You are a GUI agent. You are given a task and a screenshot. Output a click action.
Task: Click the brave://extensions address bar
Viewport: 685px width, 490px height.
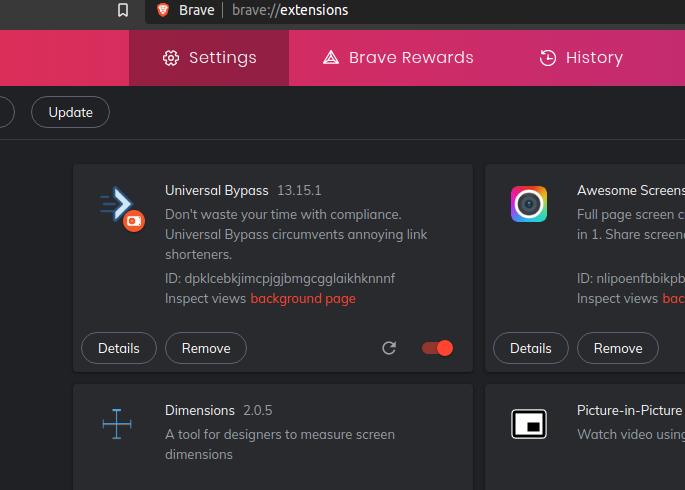coord(415,10)
